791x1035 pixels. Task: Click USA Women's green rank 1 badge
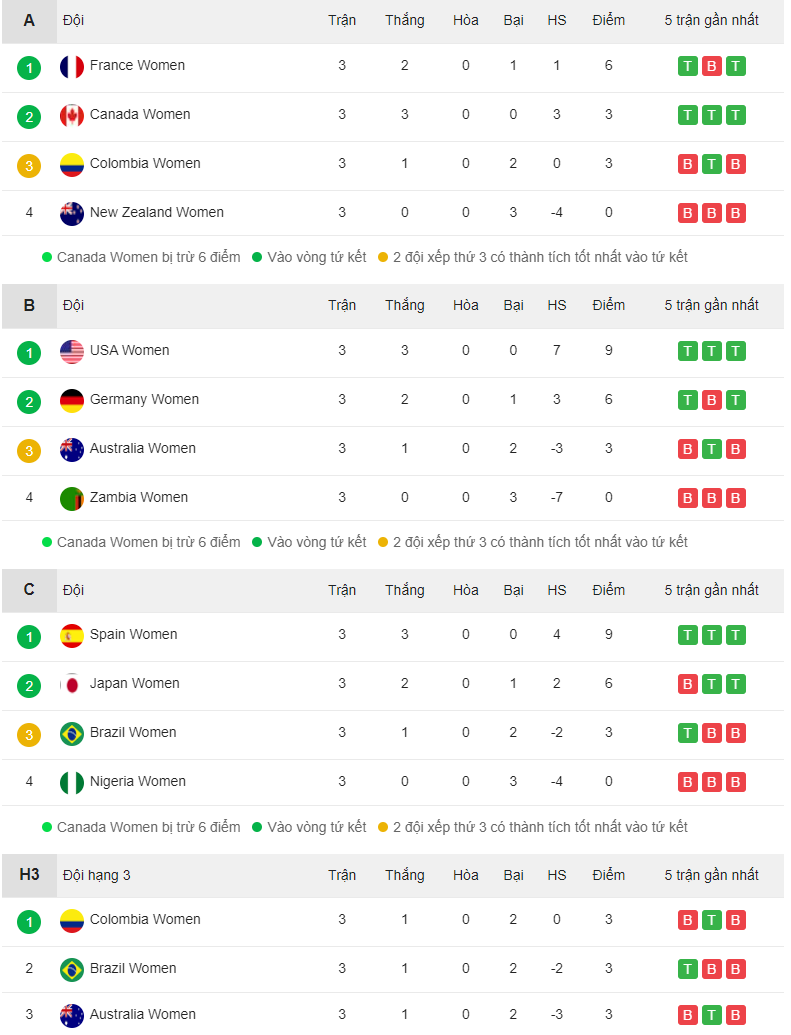coord(29,352)
